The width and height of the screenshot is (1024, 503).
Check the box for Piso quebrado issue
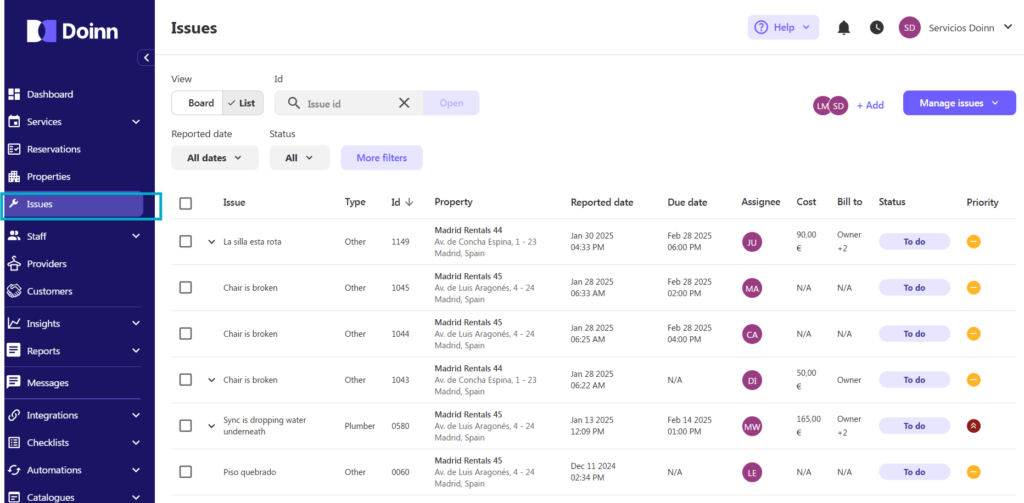click(x=185, y=472)
